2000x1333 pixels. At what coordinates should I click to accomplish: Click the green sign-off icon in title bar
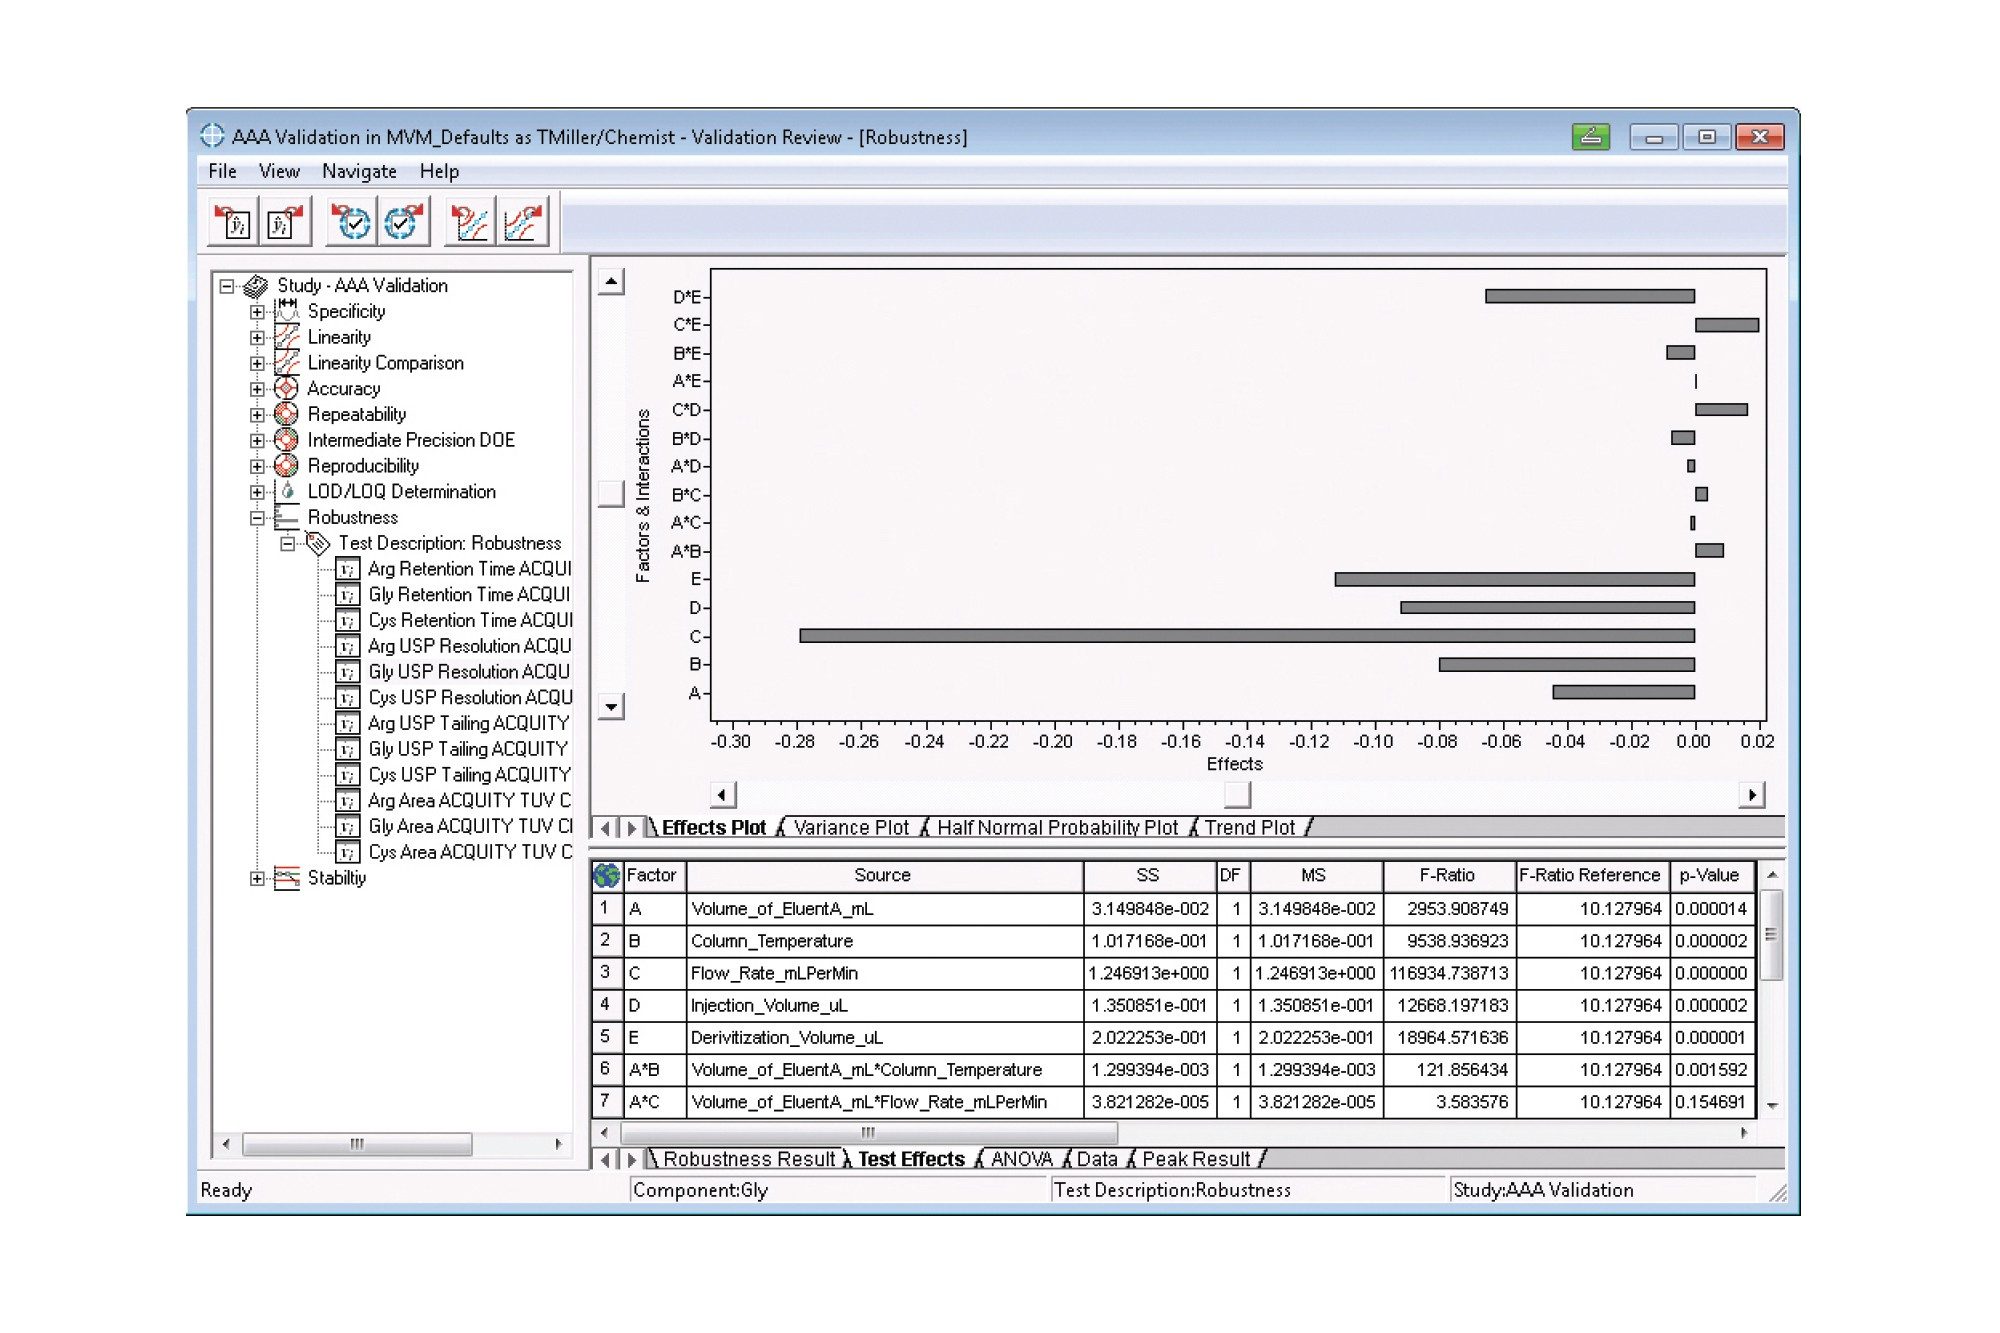point(1590,137)
